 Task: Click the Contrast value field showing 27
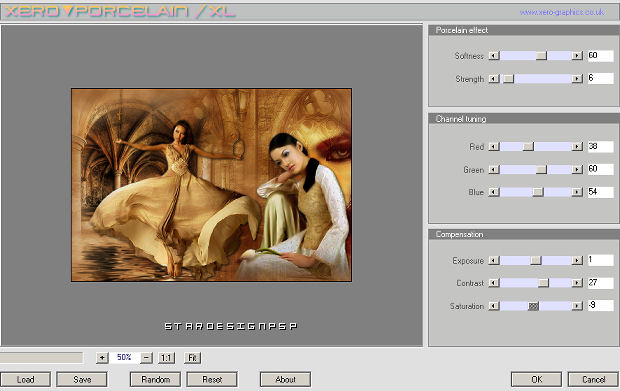pyautogui.click(x=600, y=282)
